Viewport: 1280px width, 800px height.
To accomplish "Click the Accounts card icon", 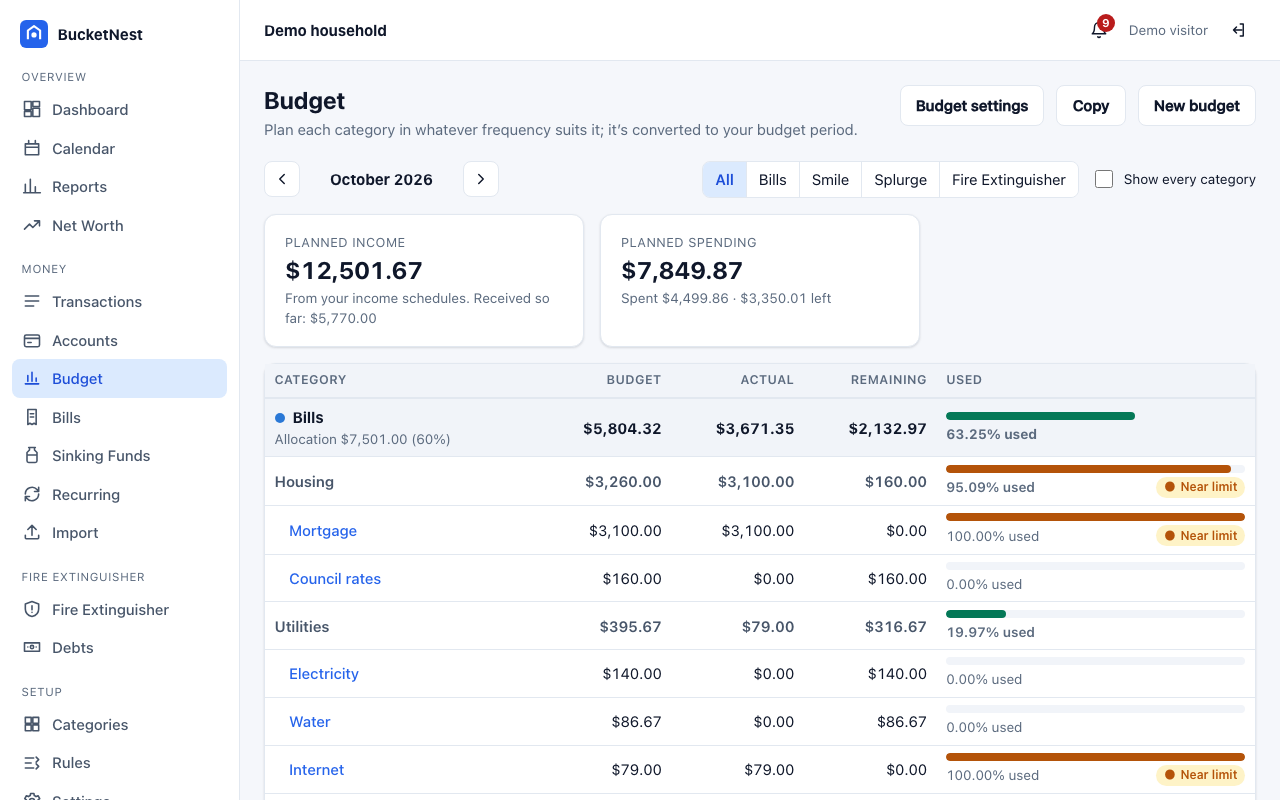I will pos(32,340).
